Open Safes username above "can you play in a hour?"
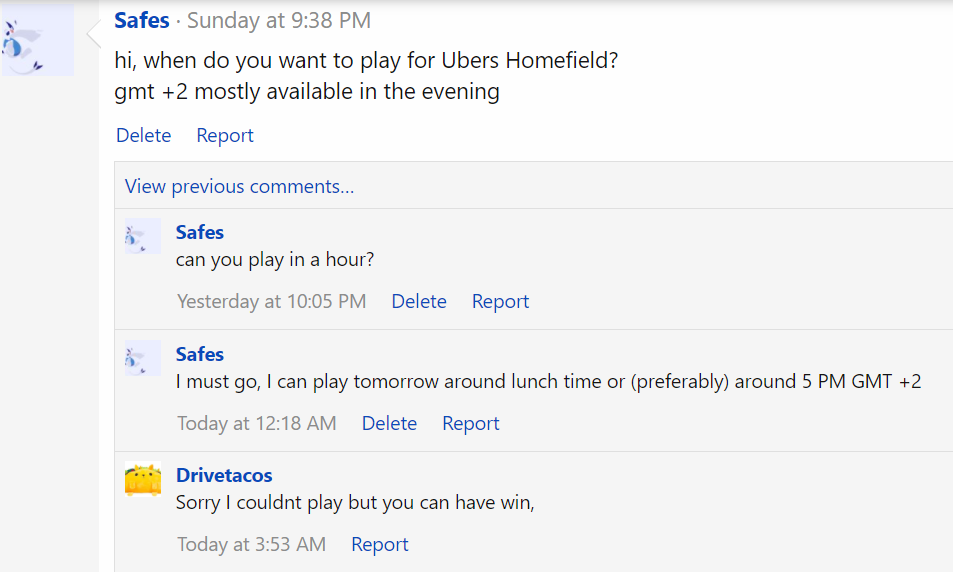 (x=200, y=232)
